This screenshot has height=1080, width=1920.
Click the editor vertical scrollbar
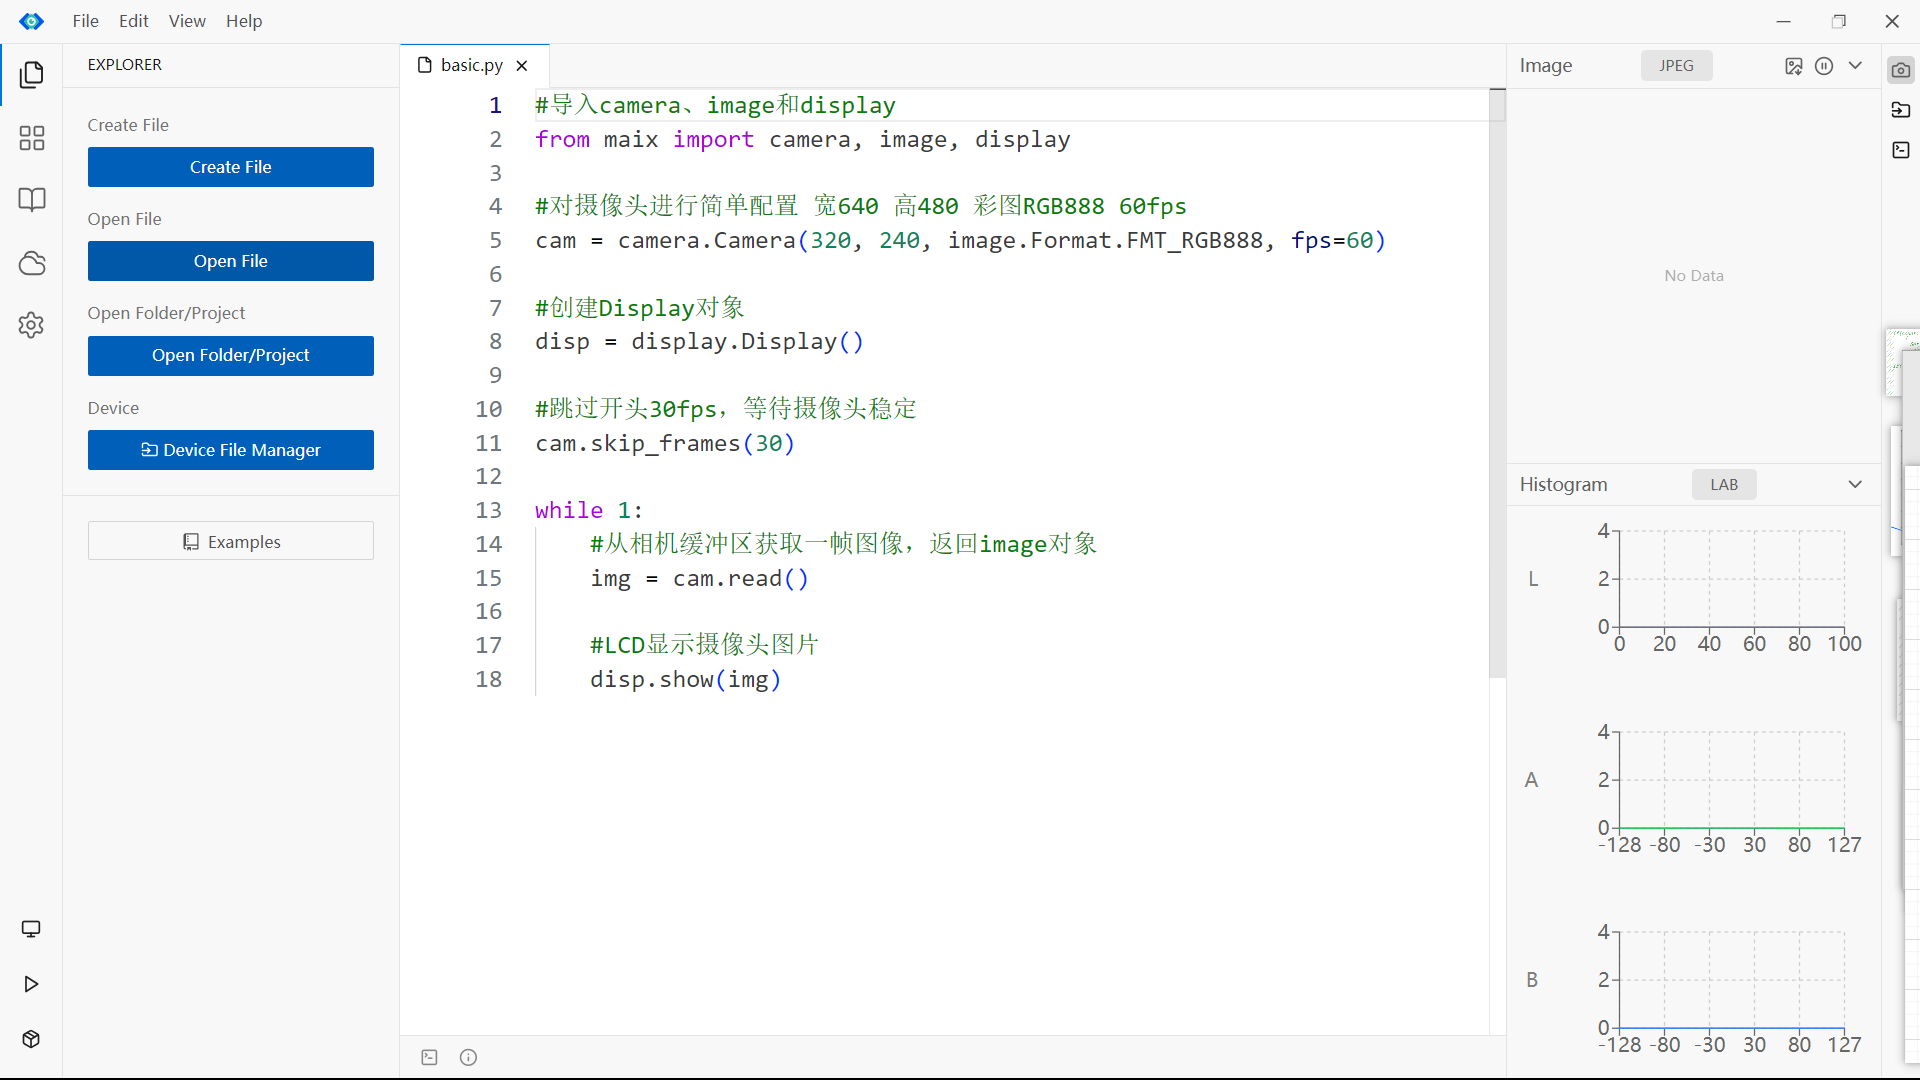[x=1497, y=383]
